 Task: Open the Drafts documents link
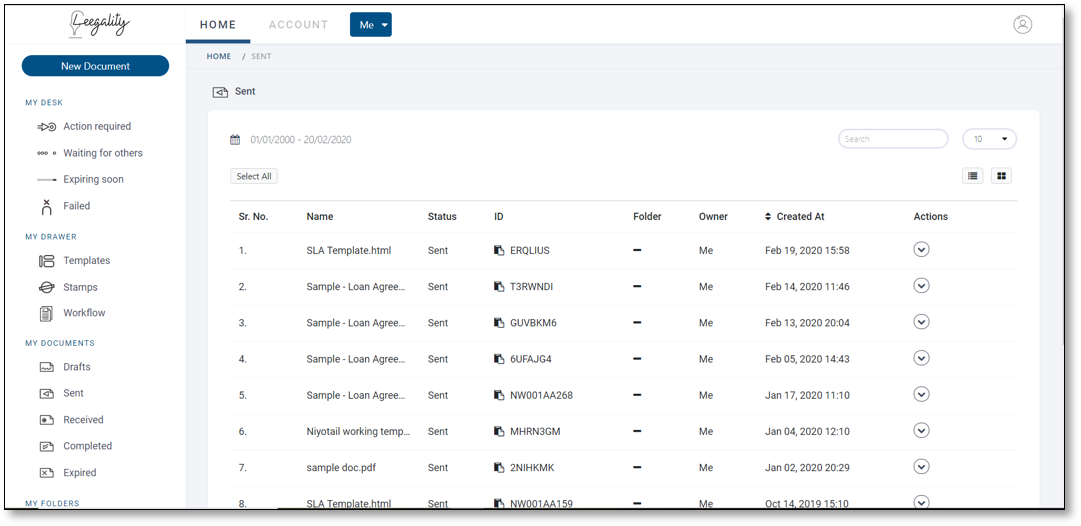[x=77, y=367]
